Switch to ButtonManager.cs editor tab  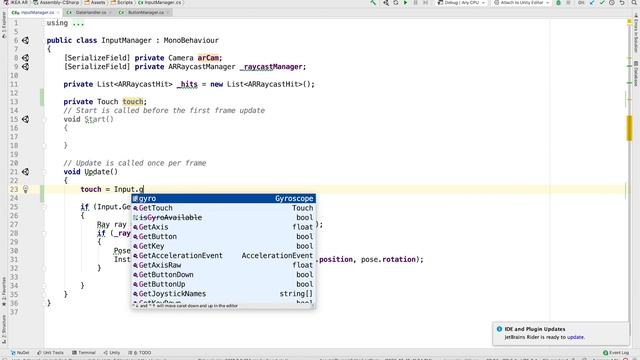(144, 12)
